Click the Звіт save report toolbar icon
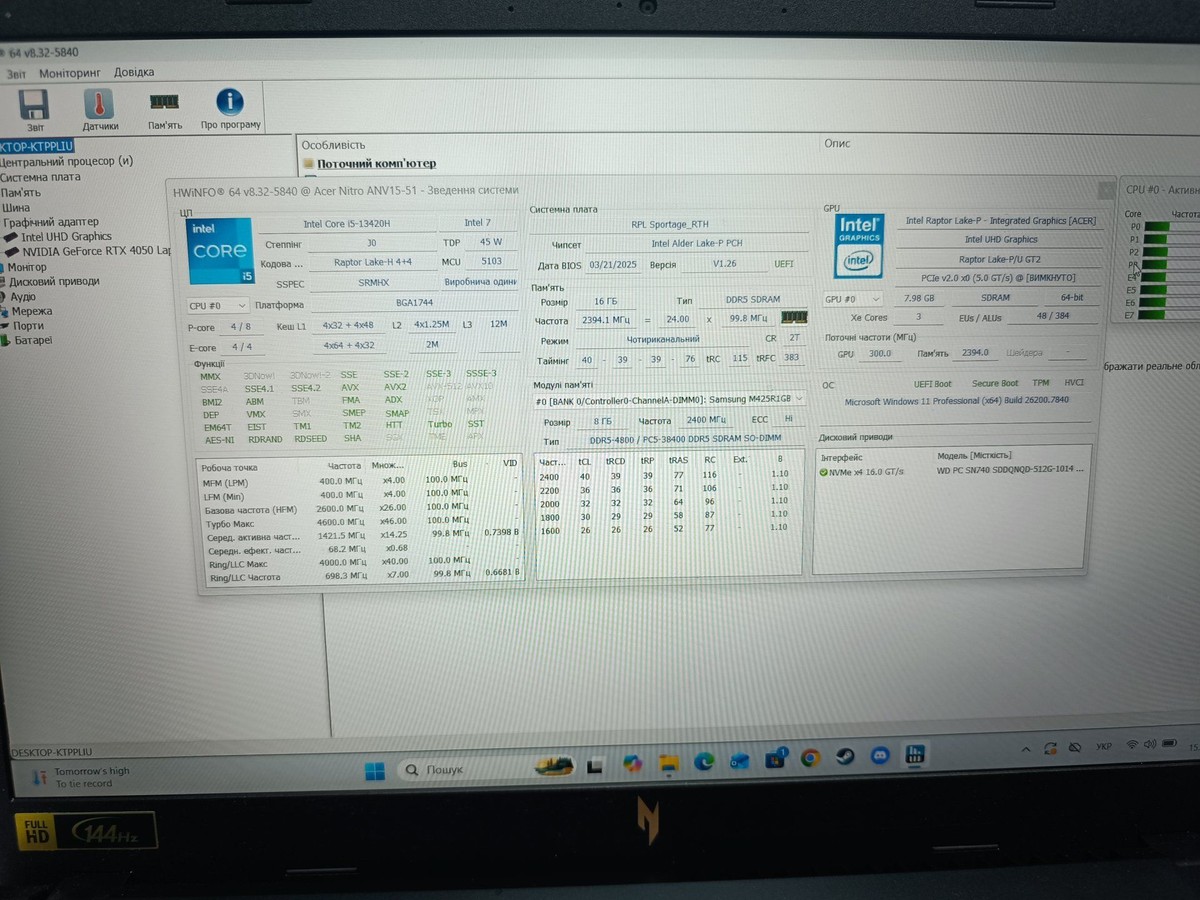The image size is (1200, 900). pos(34,106)
